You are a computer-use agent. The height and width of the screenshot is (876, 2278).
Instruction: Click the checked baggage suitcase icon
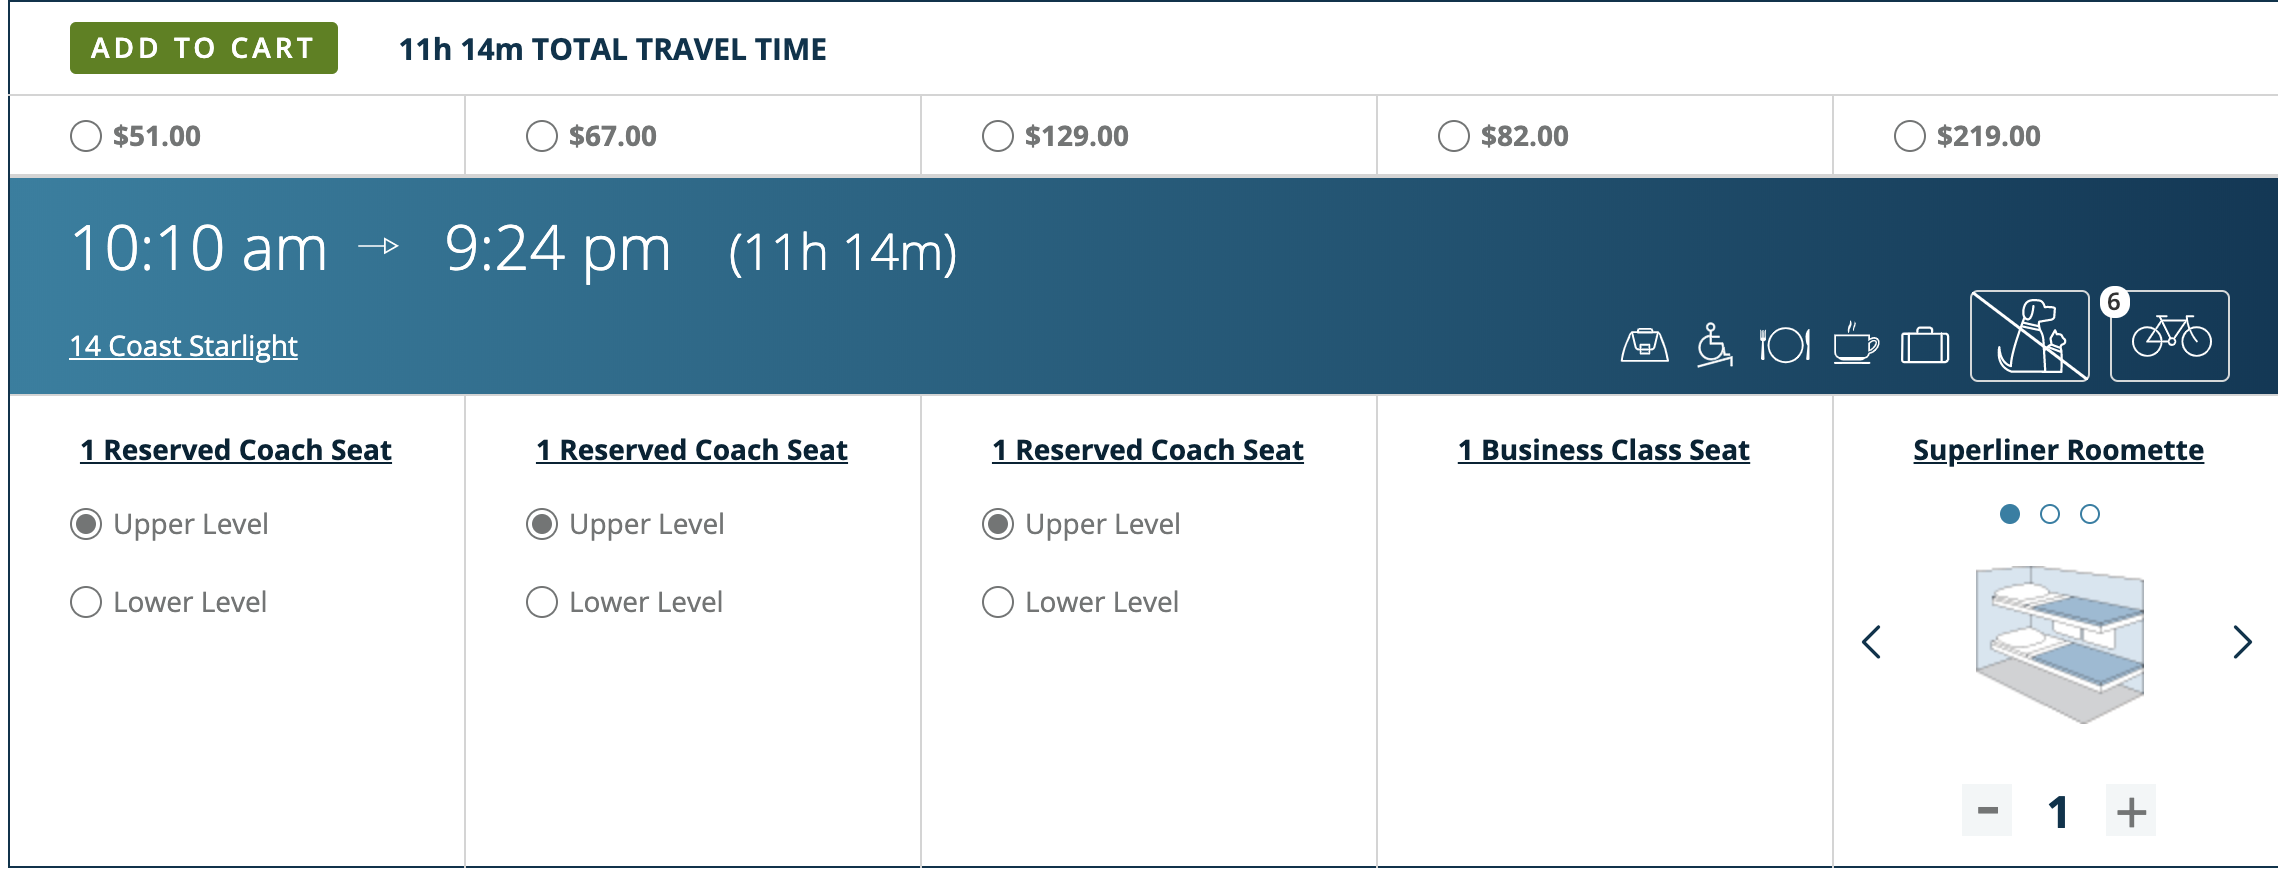(1925, 346)
